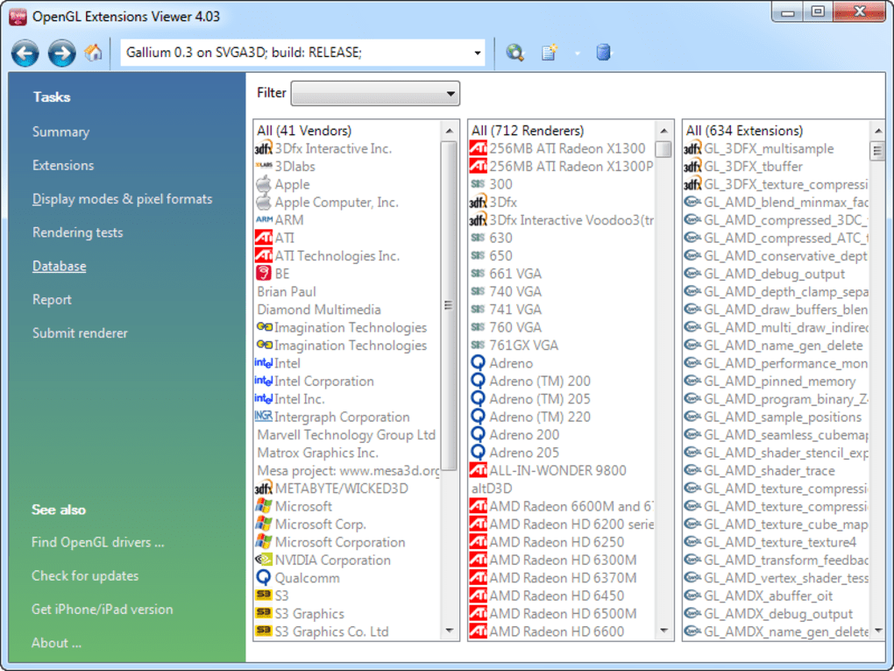Click METABYTE/WICKED3D vendor icon

coord(263,489)
